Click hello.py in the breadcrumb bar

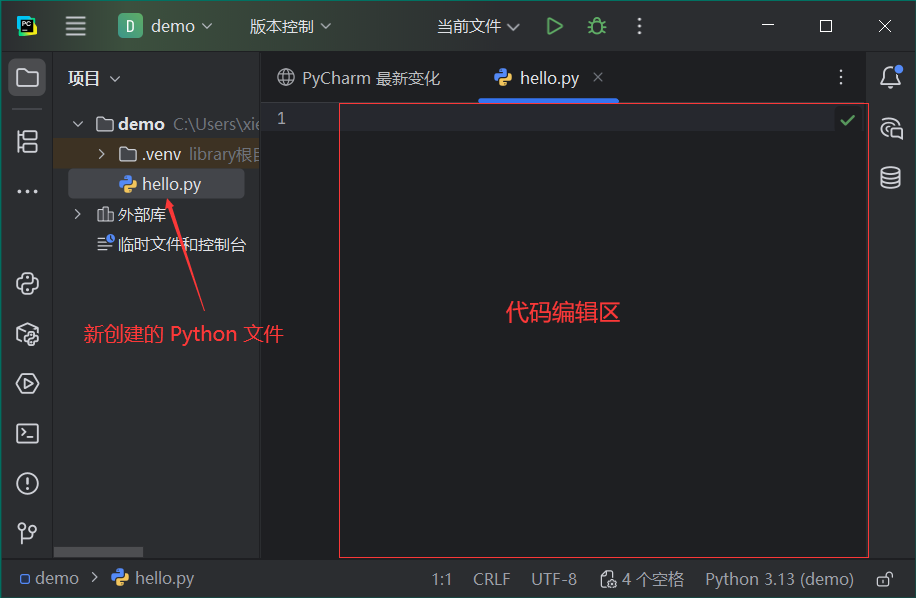pos(152,578)
